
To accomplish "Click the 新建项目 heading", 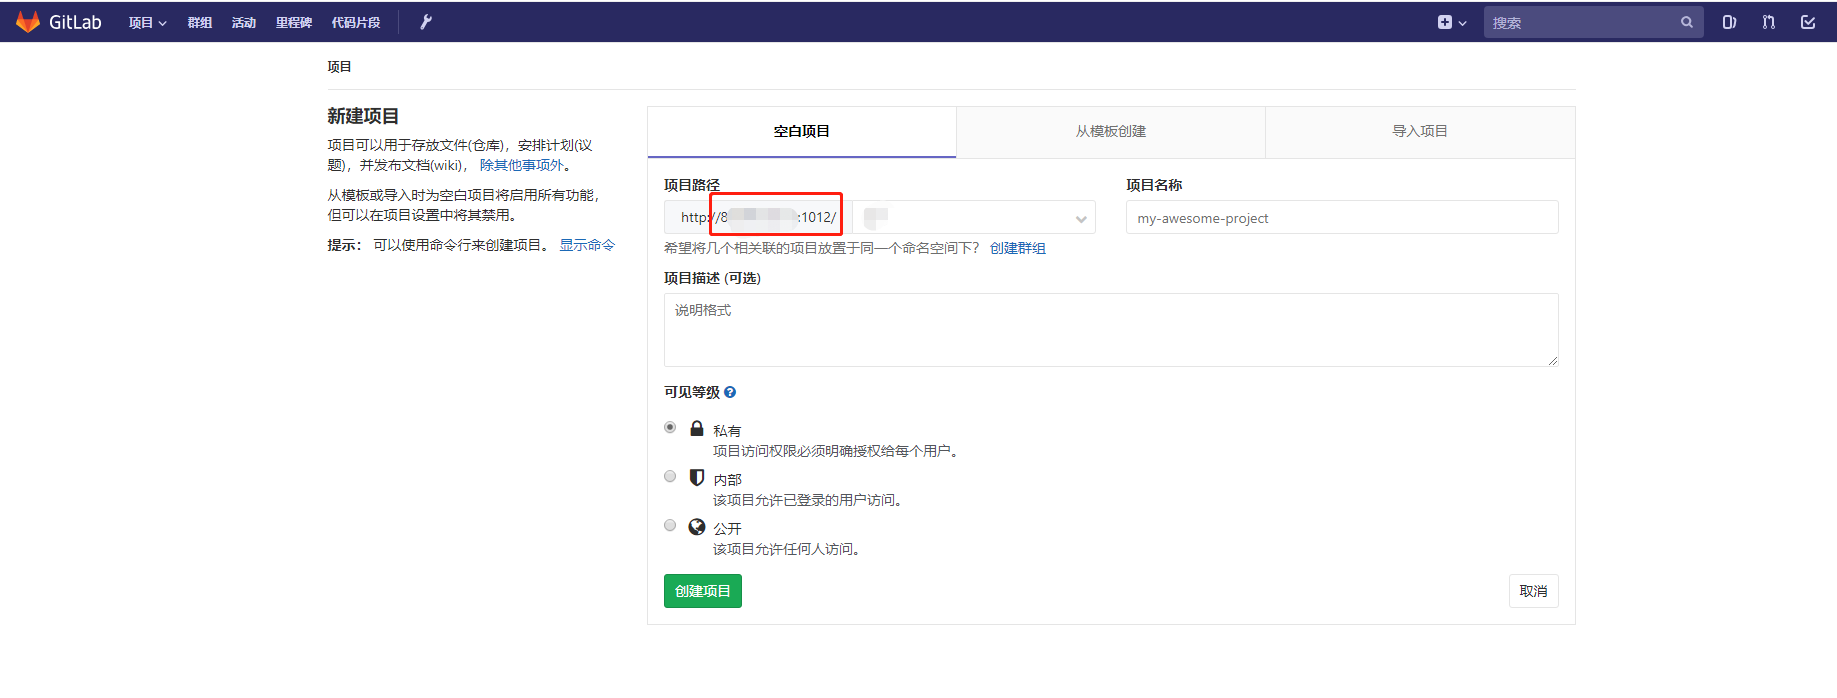I will point(363,116).
